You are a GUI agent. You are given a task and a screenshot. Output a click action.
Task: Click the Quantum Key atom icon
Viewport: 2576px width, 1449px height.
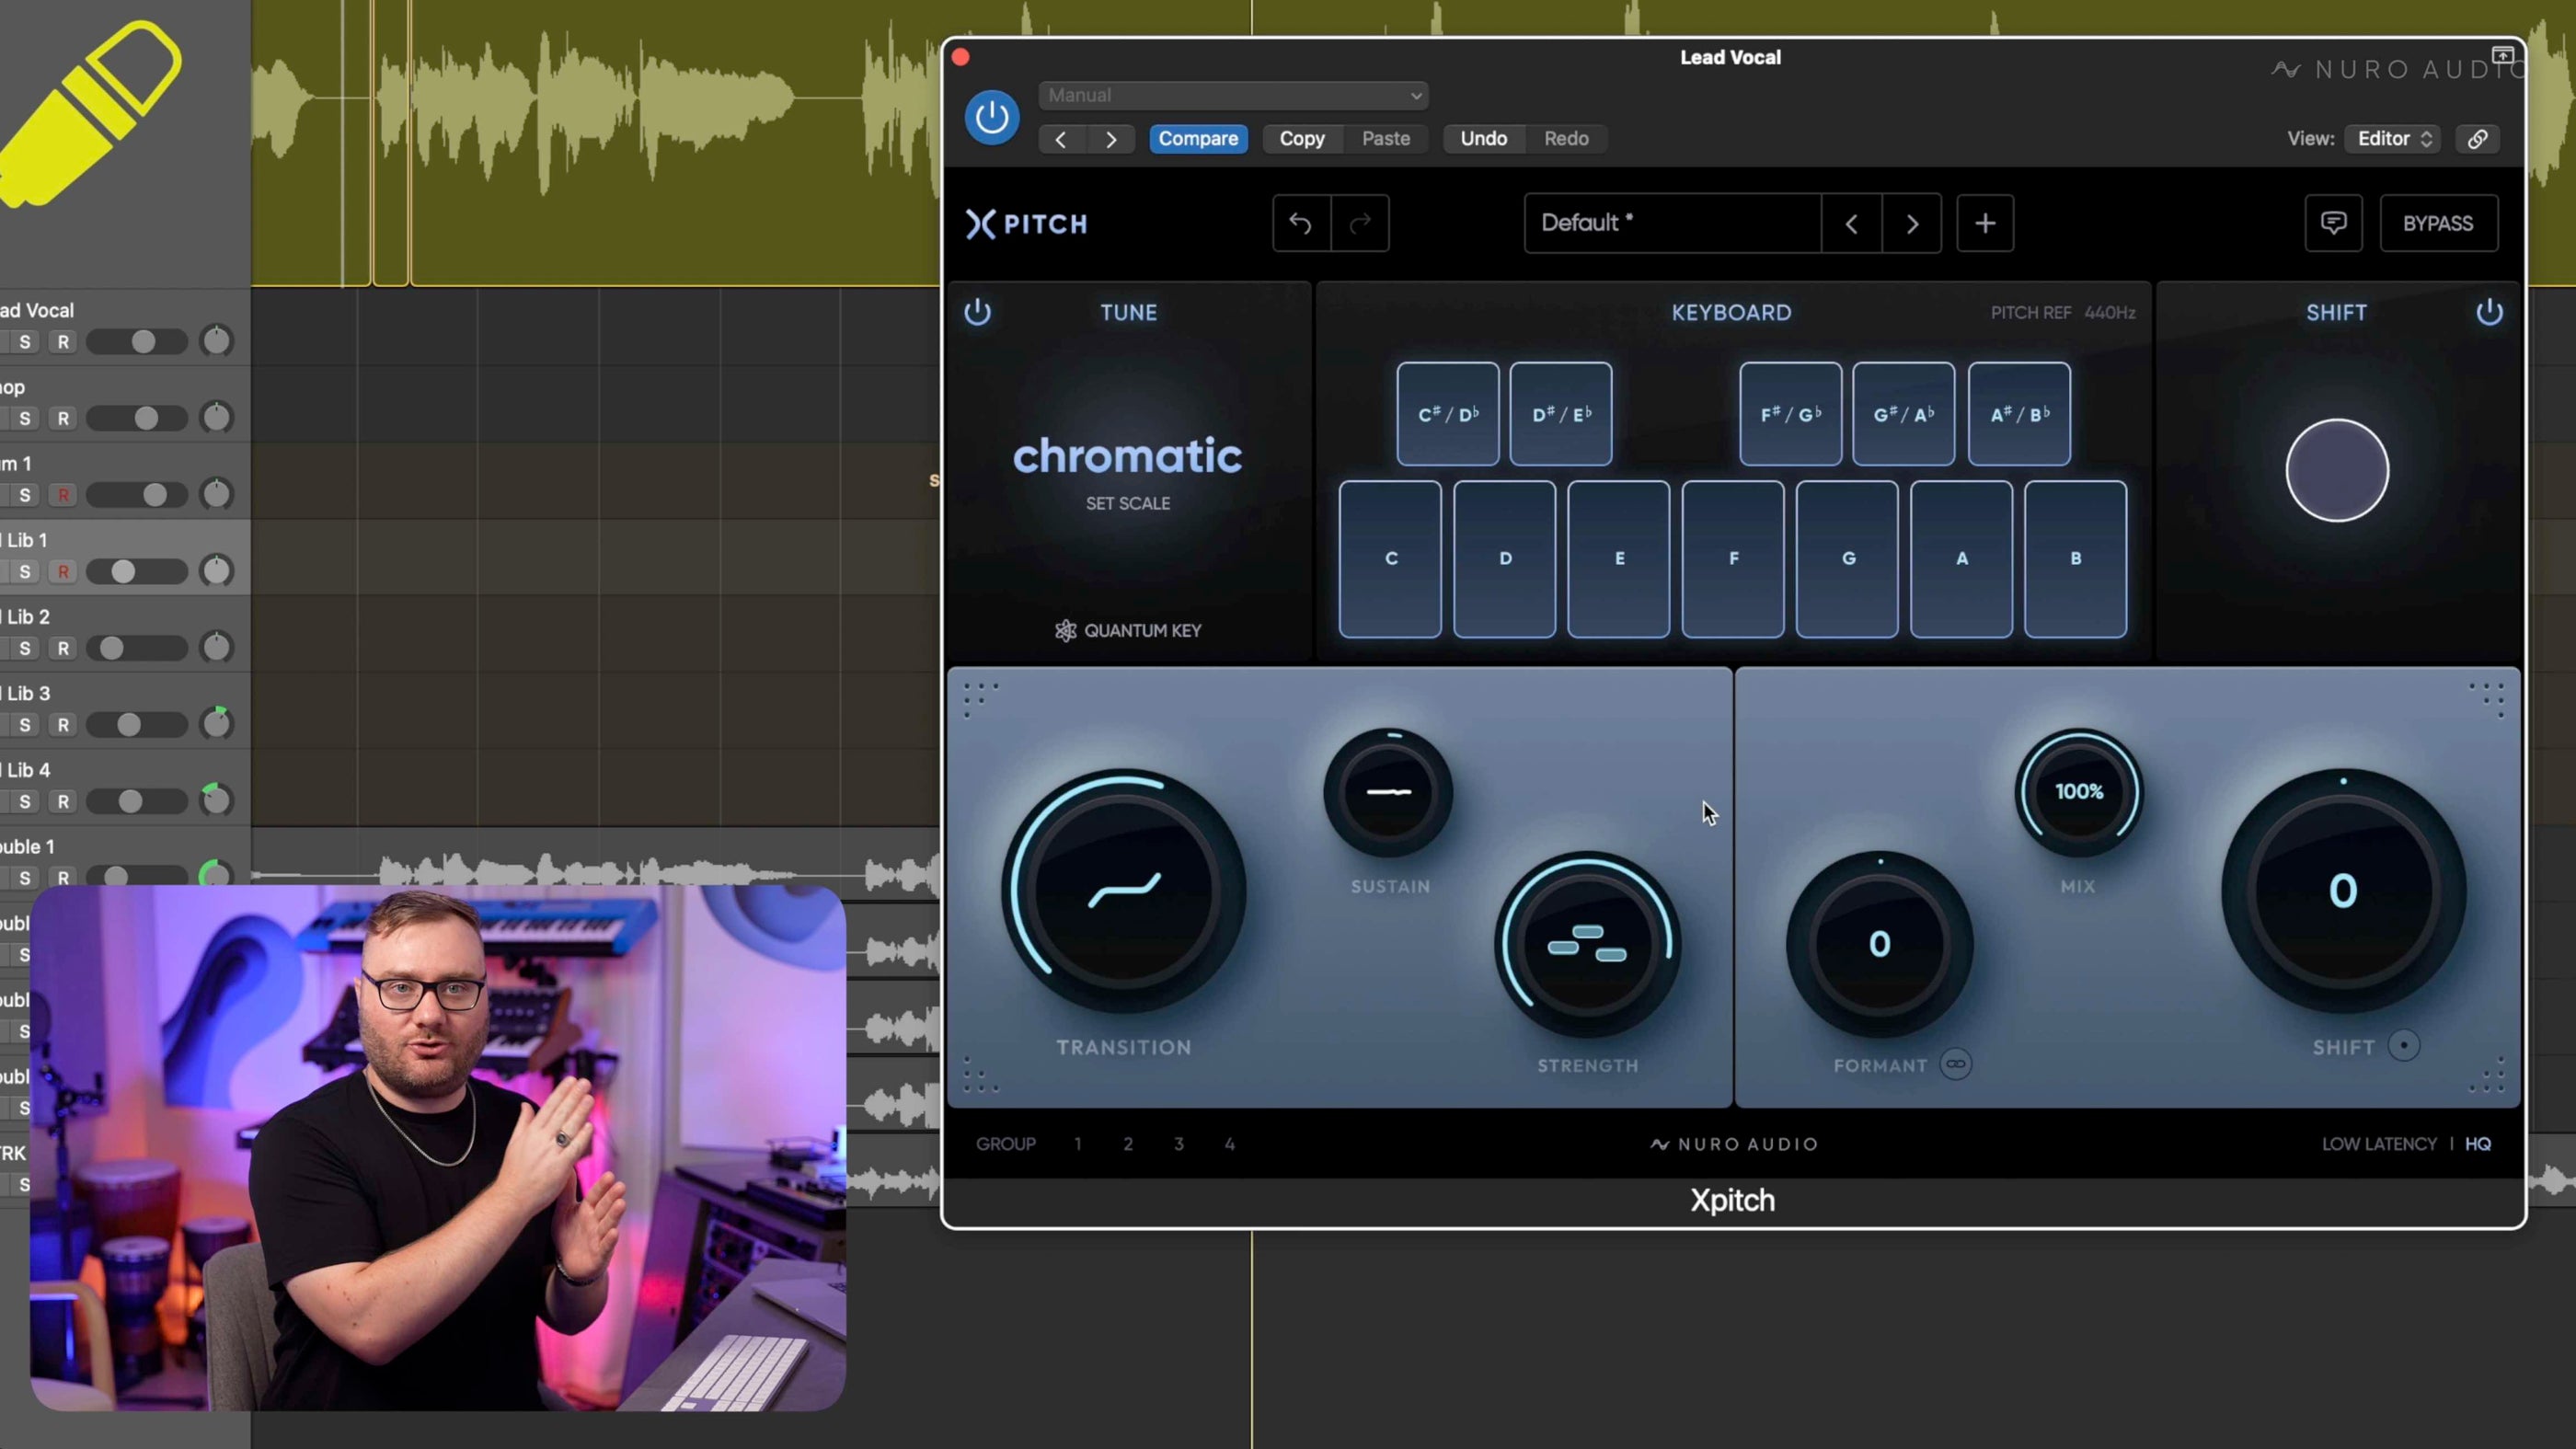coord(1066,630)
